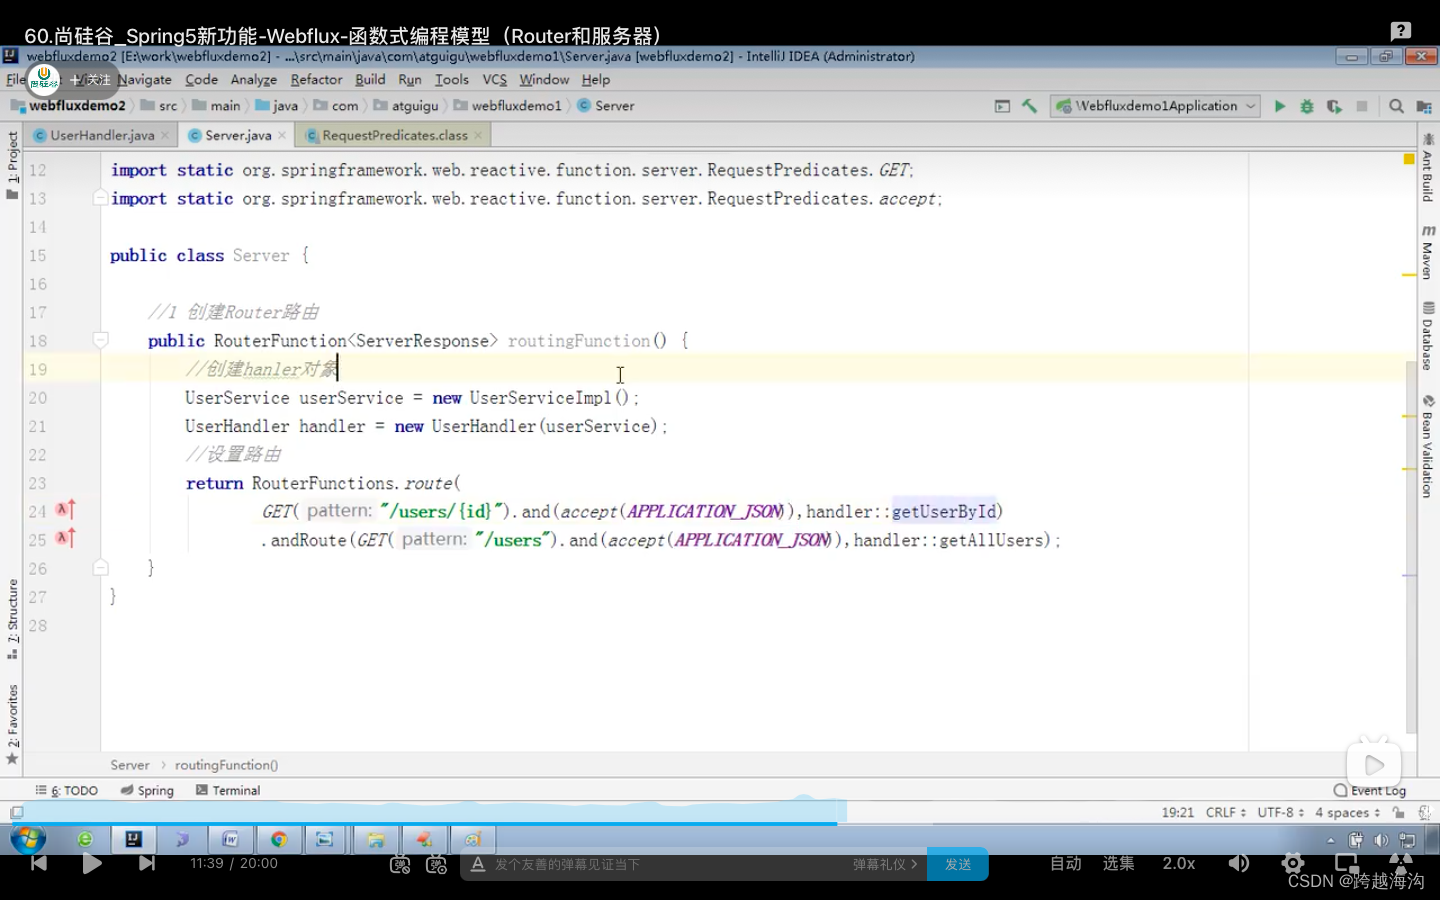The width and height of the screenshot is (1440, 900).
Task: Switch to RequestPredicates.class tab
Action: [395, 135]
